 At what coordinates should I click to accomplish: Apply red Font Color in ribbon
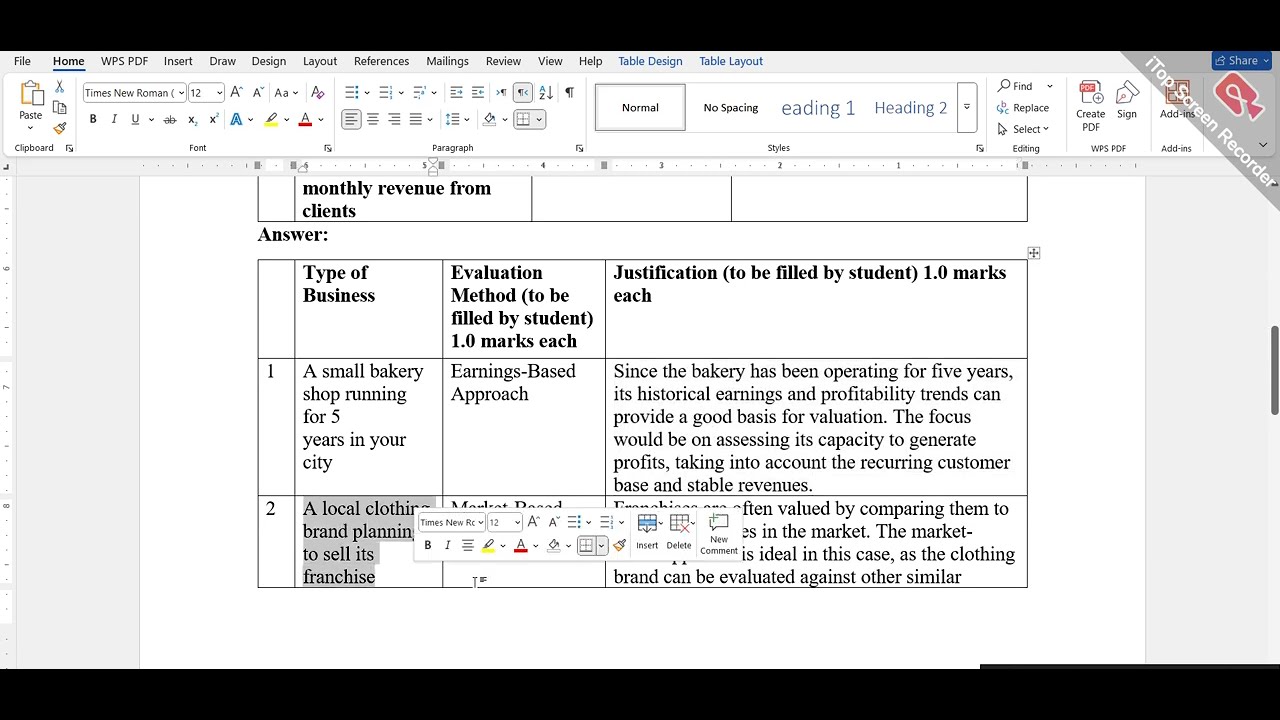305,120
